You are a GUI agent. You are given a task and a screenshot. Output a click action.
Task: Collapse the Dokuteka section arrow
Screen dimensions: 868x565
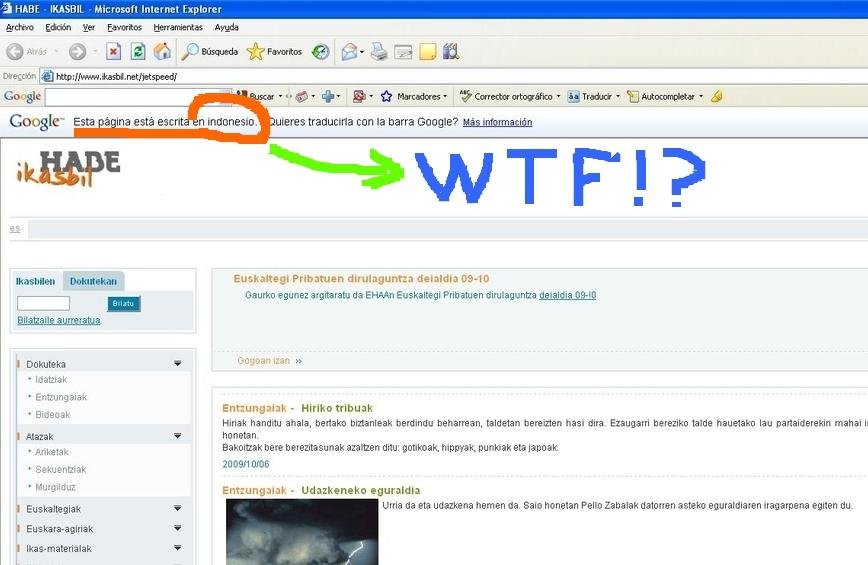point(178,364)
